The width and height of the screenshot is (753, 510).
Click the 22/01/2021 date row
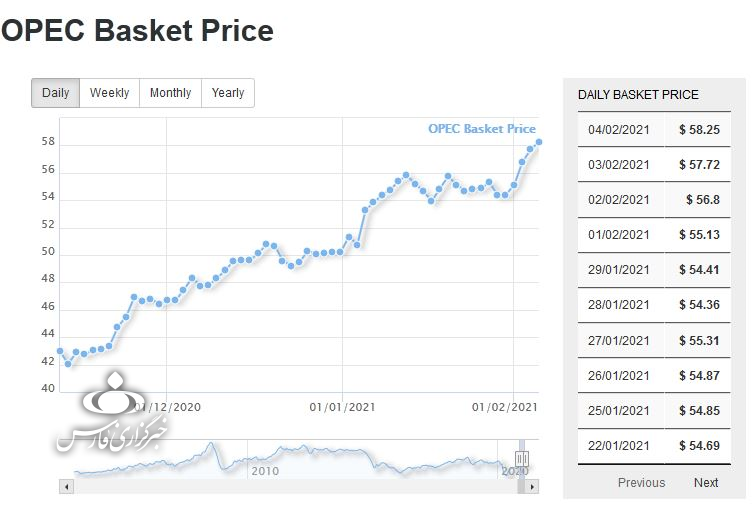[x=619, y=445]
